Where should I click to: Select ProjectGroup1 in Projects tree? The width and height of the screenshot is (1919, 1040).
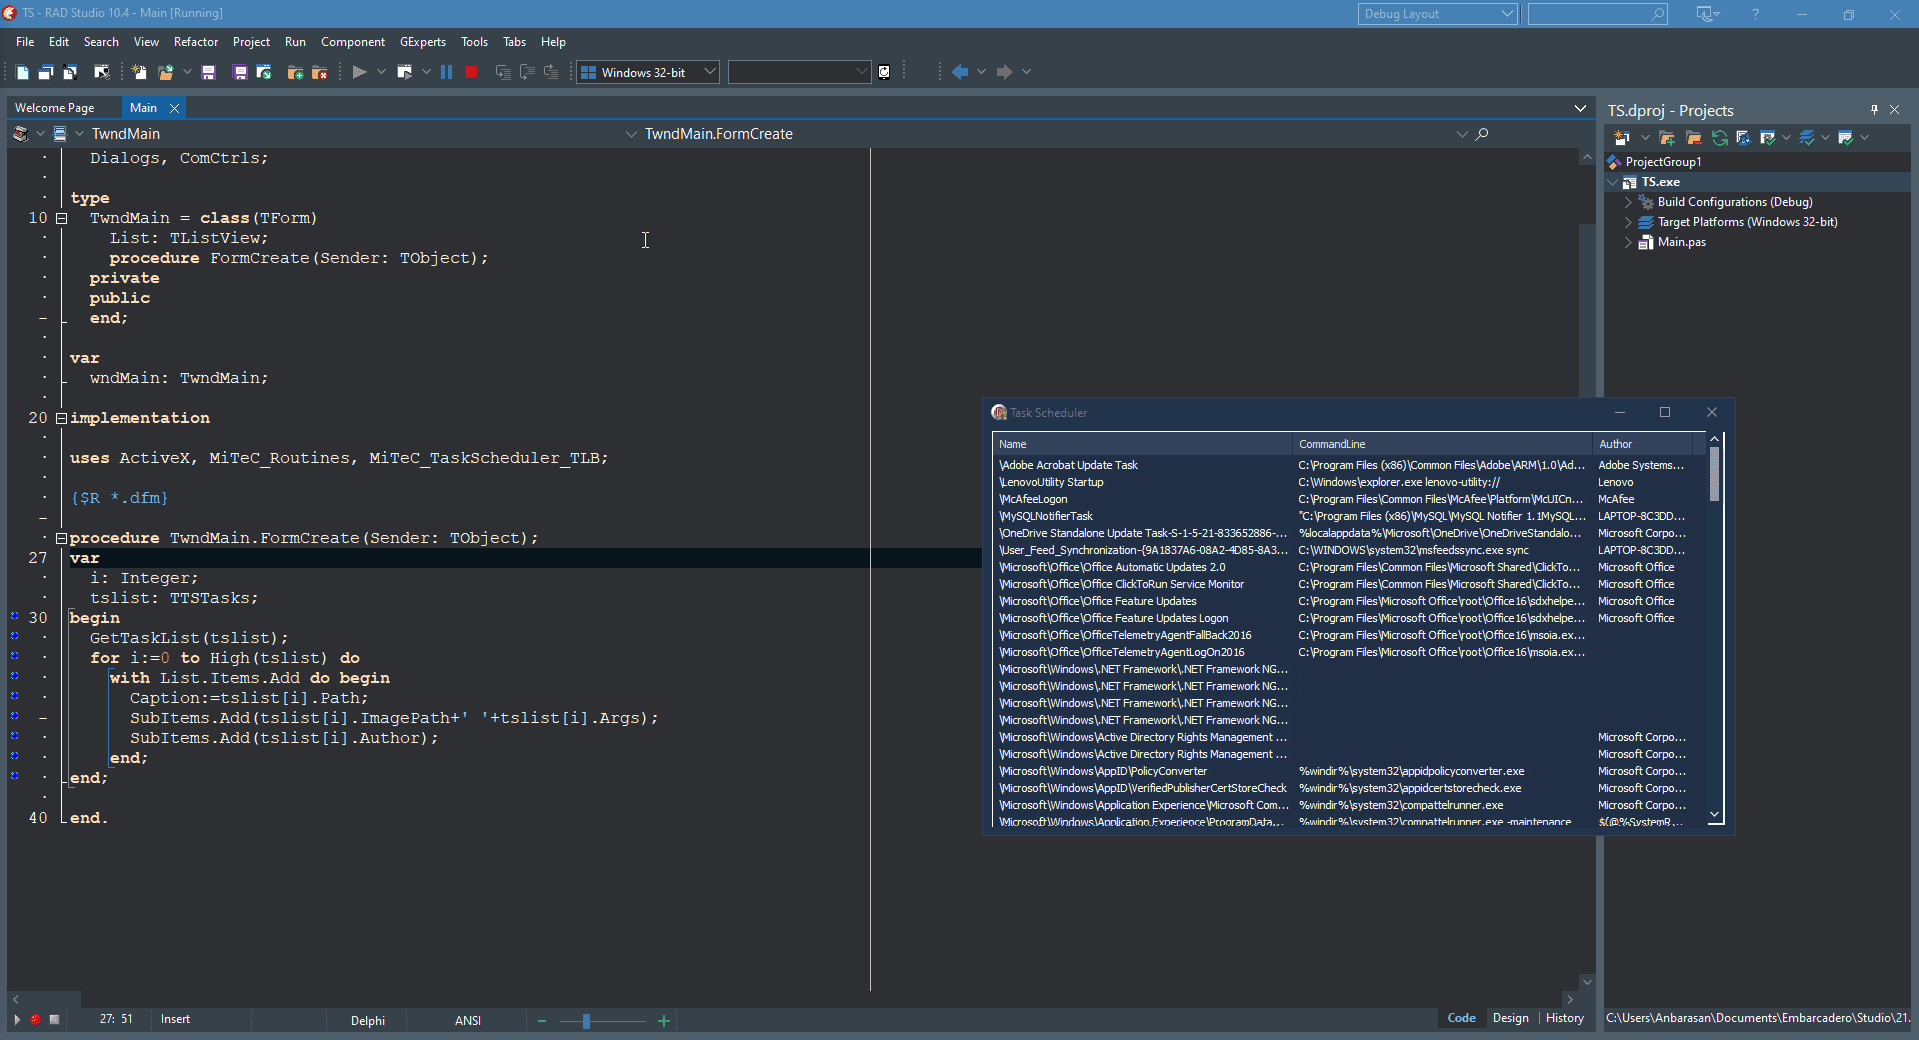1663,162
